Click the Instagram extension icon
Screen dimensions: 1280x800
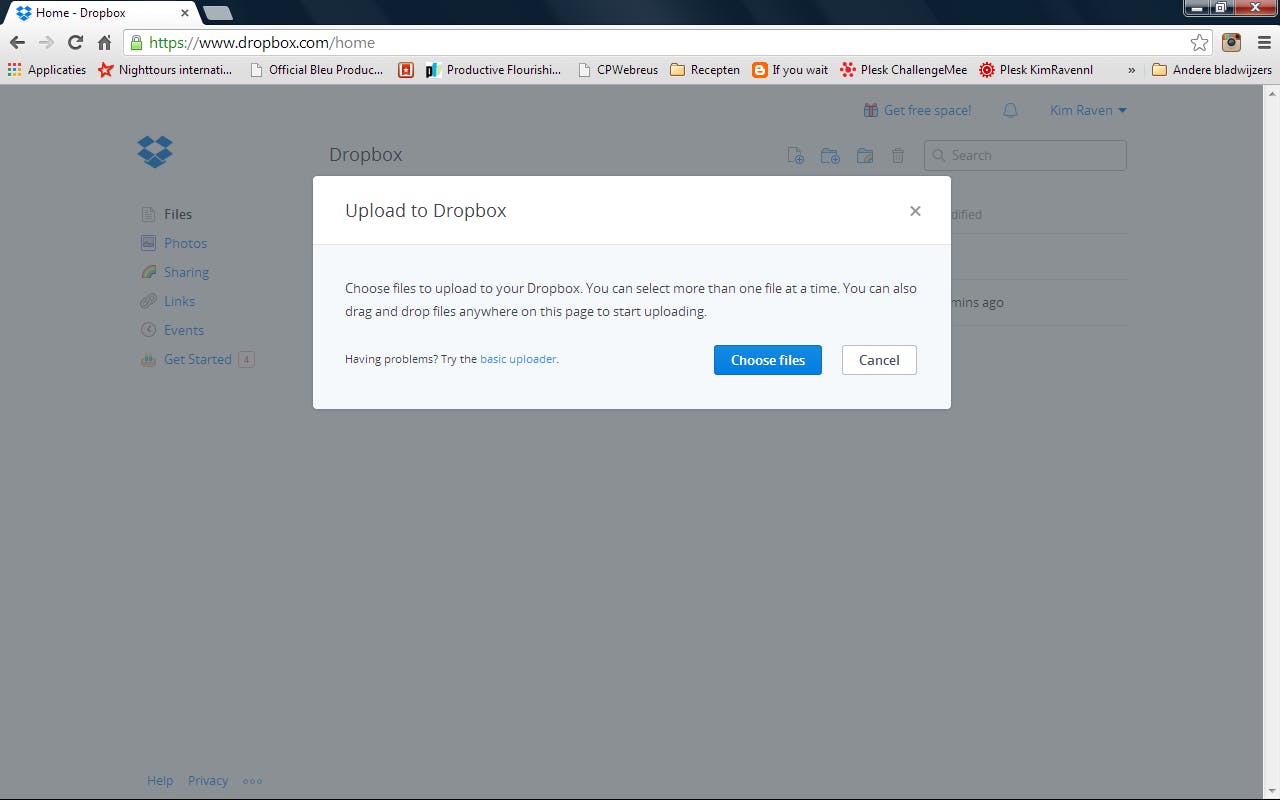(x=1232, y=42)
